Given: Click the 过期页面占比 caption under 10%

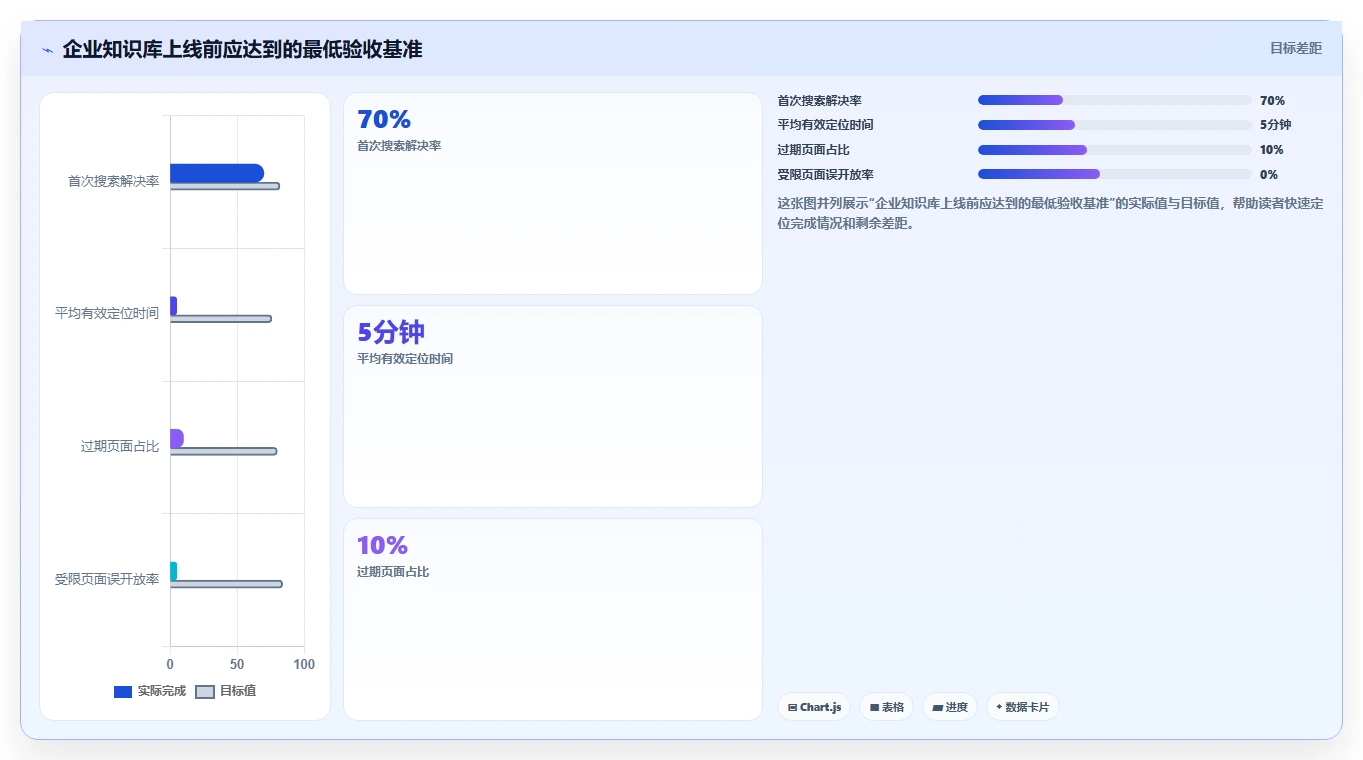Looking at the screenshot, I should [x=393, y=572].
